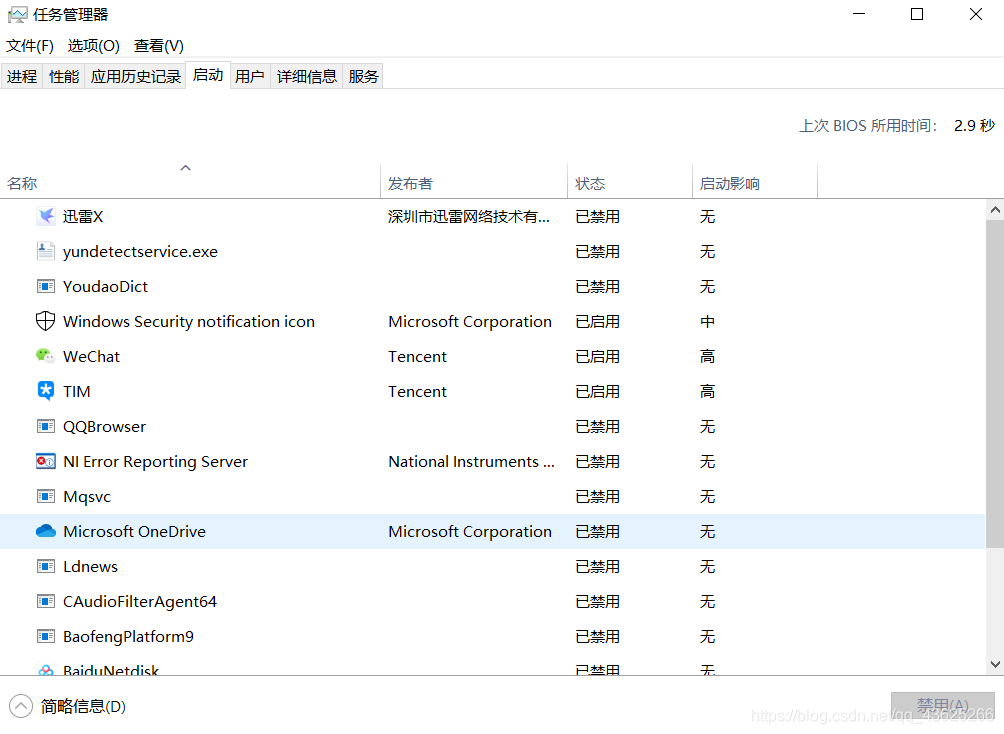Click the 禁用(A) button
The height and width of the screenshot is (734, 1004).
[942, 706]
